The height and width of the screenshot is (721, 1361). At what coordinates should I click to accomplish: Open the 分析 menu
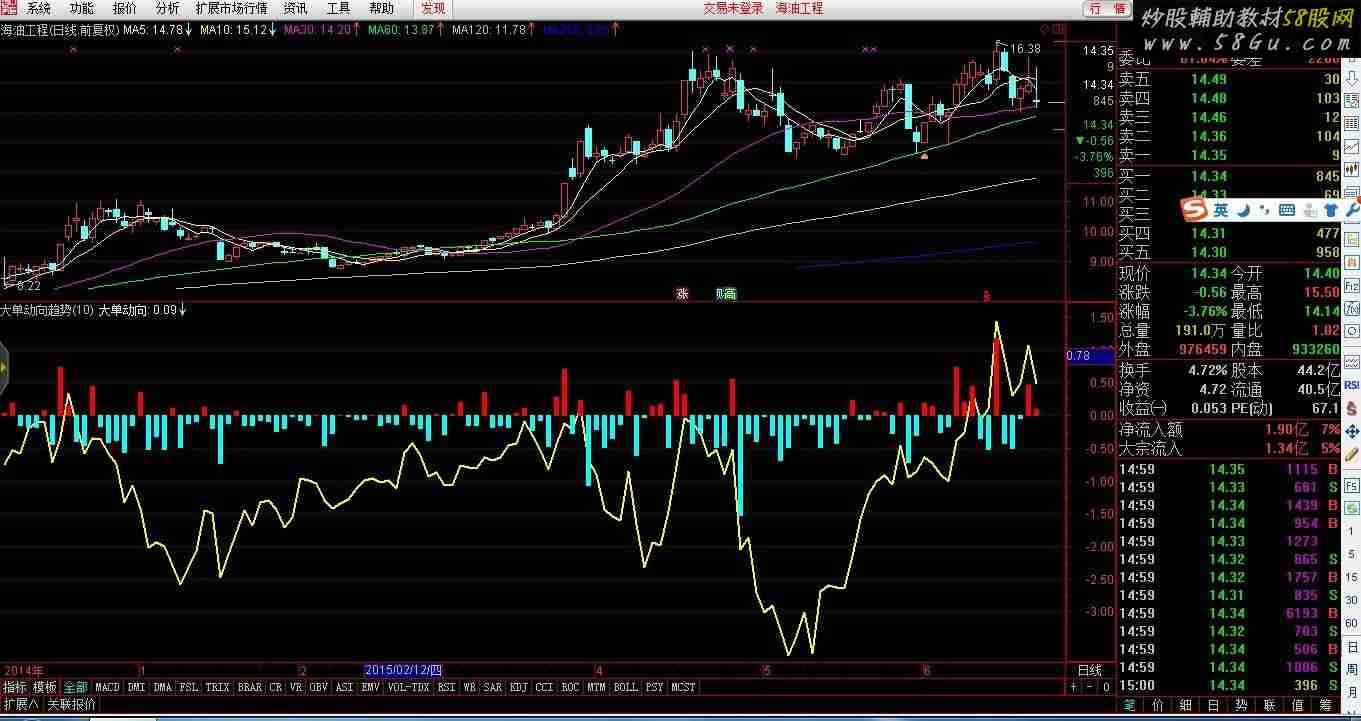coord(168,8)
